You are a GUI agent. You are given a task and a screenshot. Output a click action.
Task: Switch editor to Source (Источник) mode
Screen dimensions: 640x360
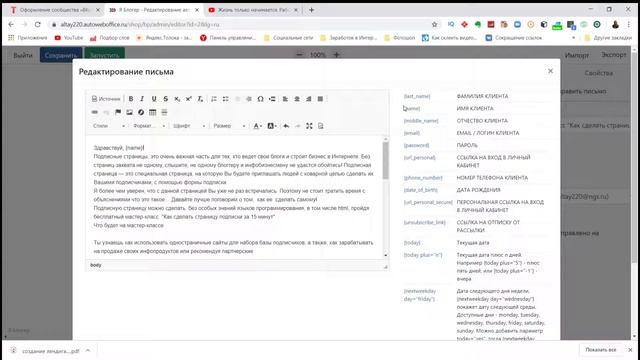click(106, 99)
